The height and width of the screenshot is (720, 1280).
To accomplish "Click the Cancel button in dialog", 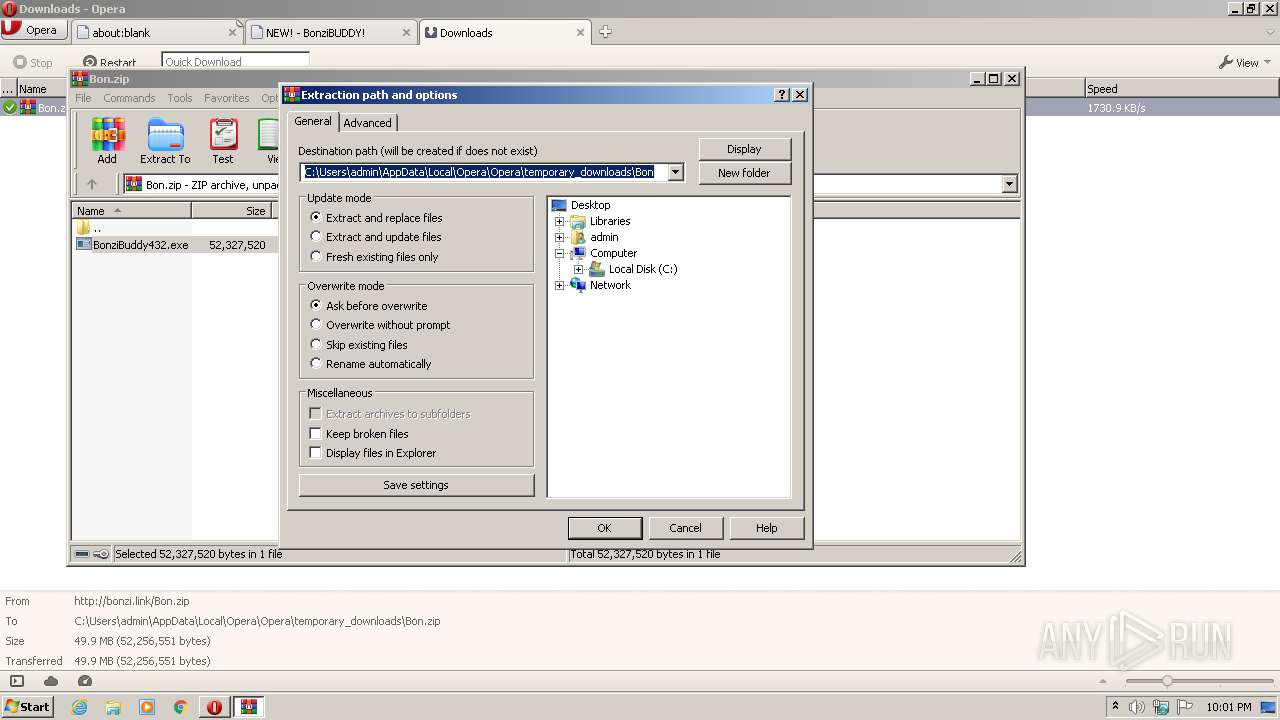I will 685,528.
